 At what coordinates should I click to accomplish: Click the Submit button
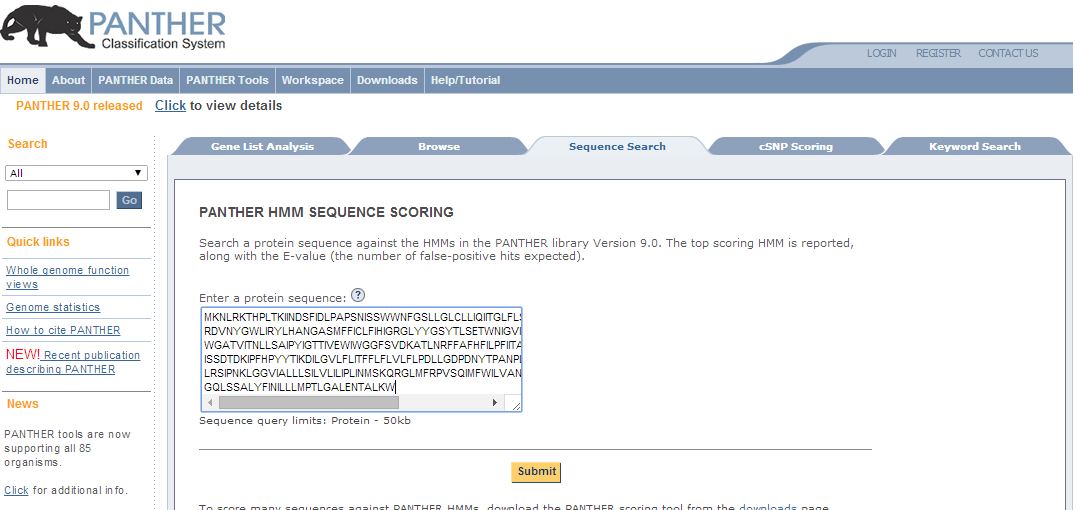point(537,472)
